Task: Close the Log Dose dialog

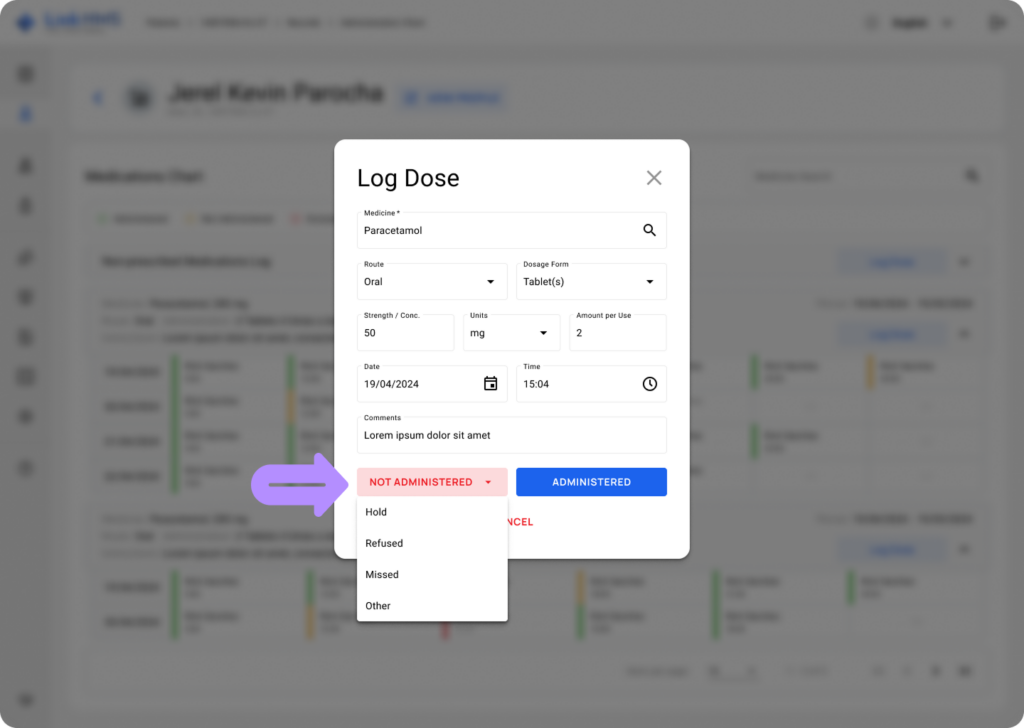Action: (654, 178)
